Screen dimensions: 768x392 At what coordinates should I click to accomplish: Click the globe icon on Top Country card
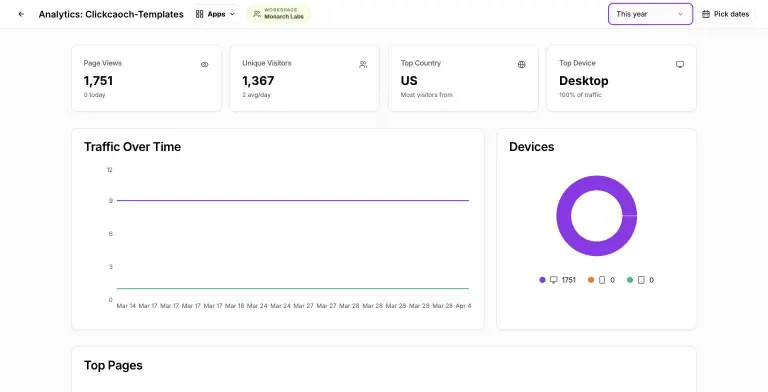click(522, 65)
